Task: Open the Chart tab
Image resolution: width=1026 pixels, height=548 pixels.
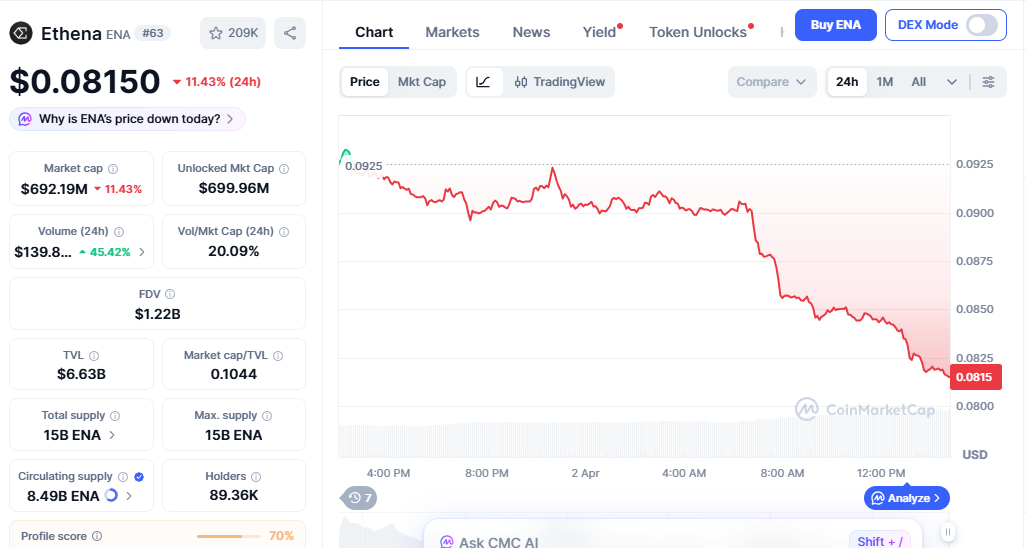Action: tap(374, 32)
